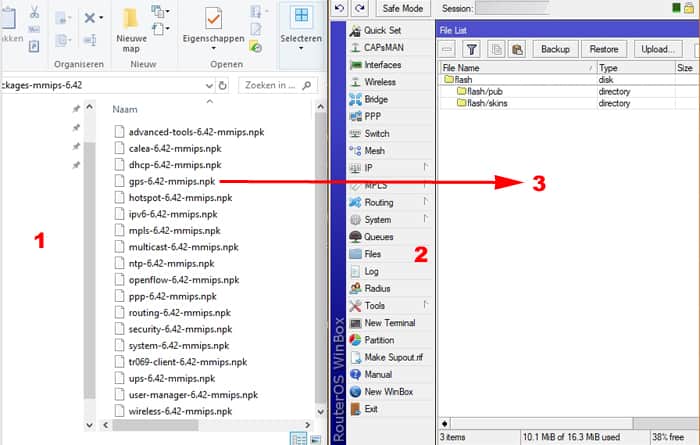Click the remove (minus) button in File List
The height and width of the screenshot is (445, 700).
(448, 49)
